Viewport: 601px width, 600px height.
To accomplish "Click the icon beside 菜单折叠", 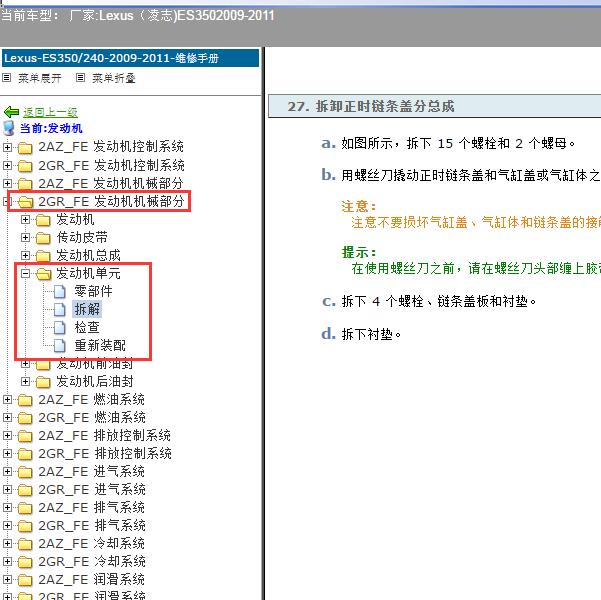I will click(x=80, y=78).
